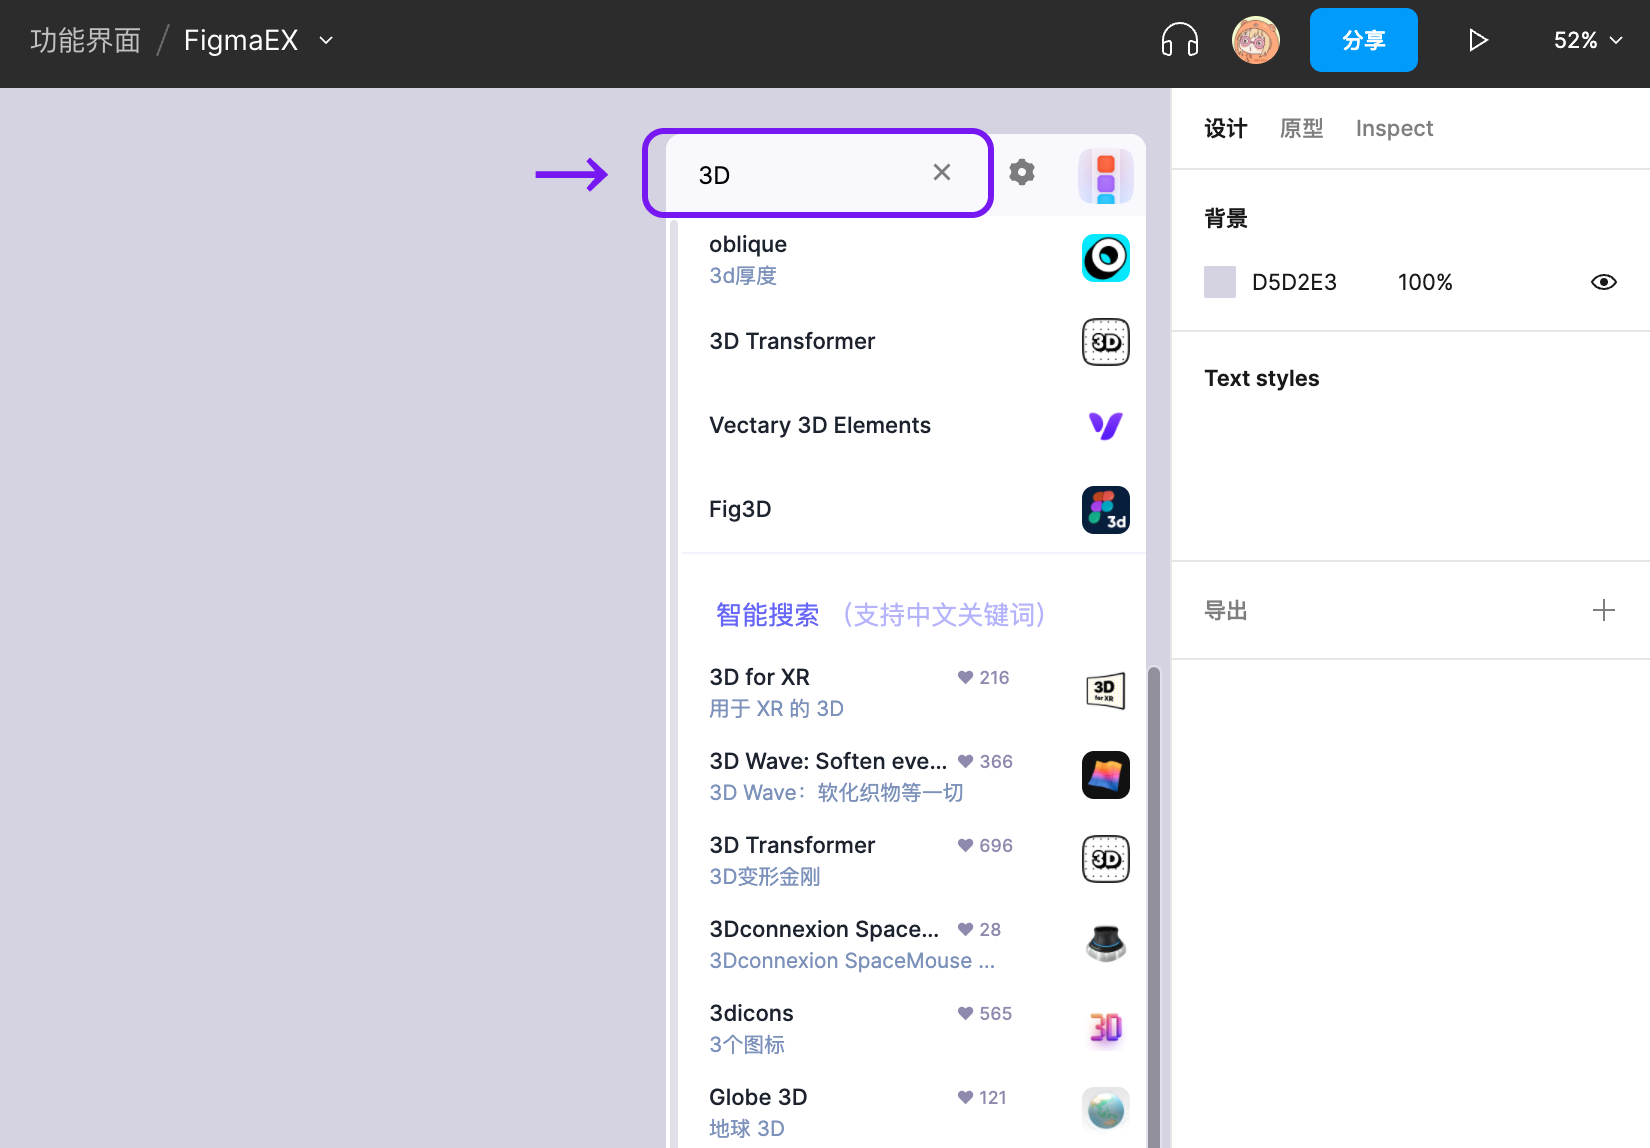Image resolution: width=1650 pixels, height=1148 pixels.
Task: Click the 智能搜索 heading
Action: tap(767, 614)
